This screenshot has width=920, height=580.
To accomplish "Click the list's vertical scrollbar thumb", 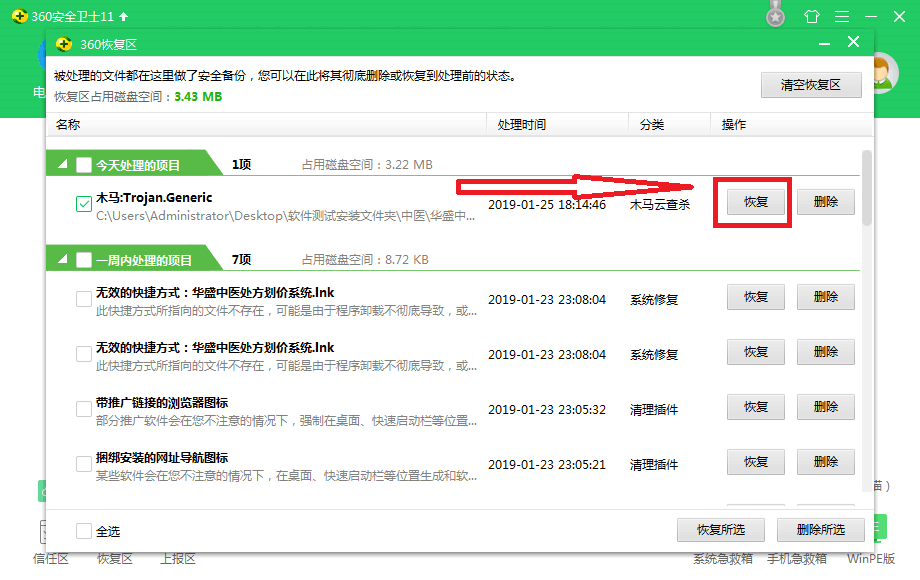I will (x=867, y=188).
